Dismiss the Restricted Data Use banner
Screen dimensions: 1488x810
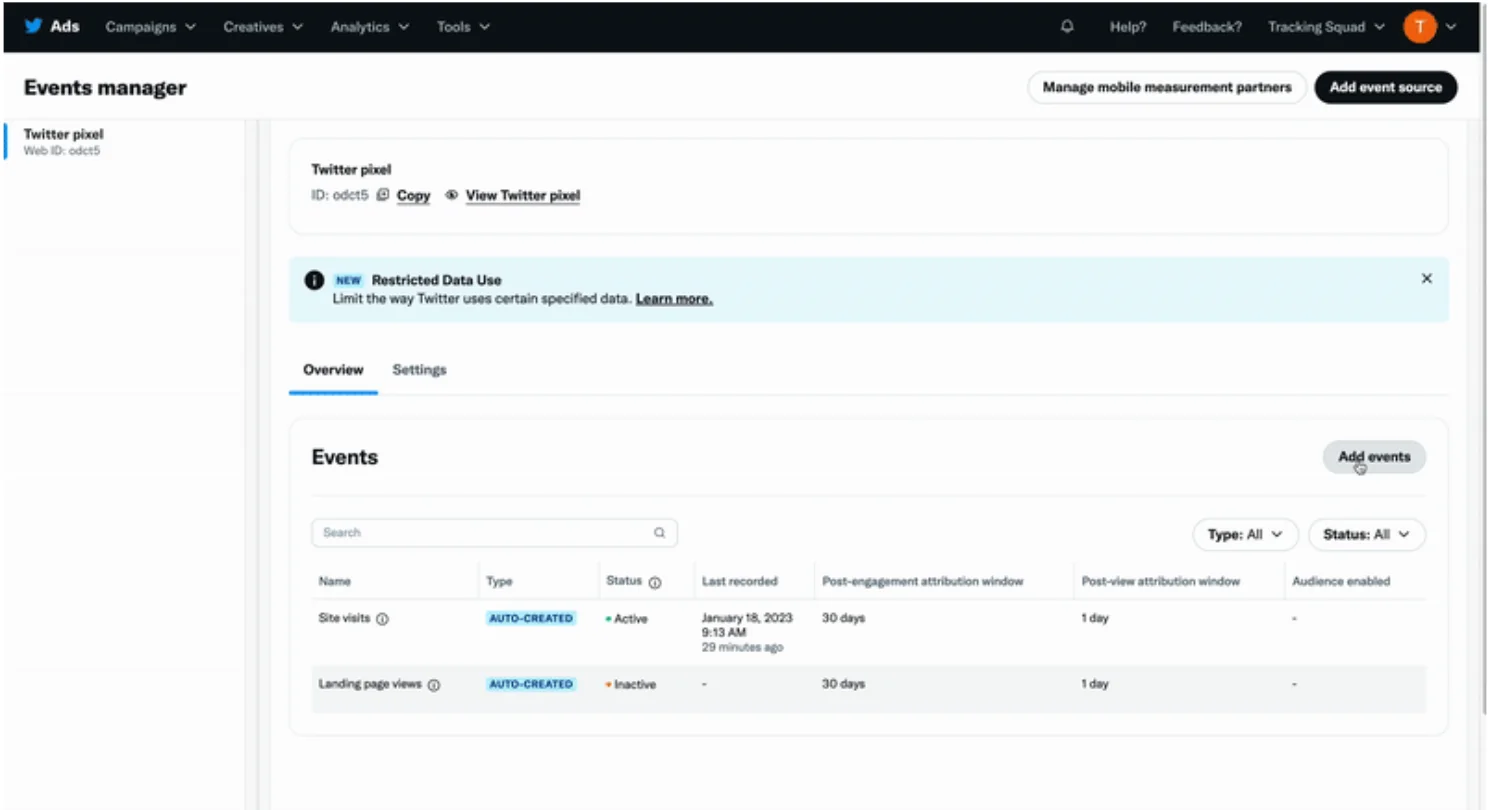tap(1427, 279)
